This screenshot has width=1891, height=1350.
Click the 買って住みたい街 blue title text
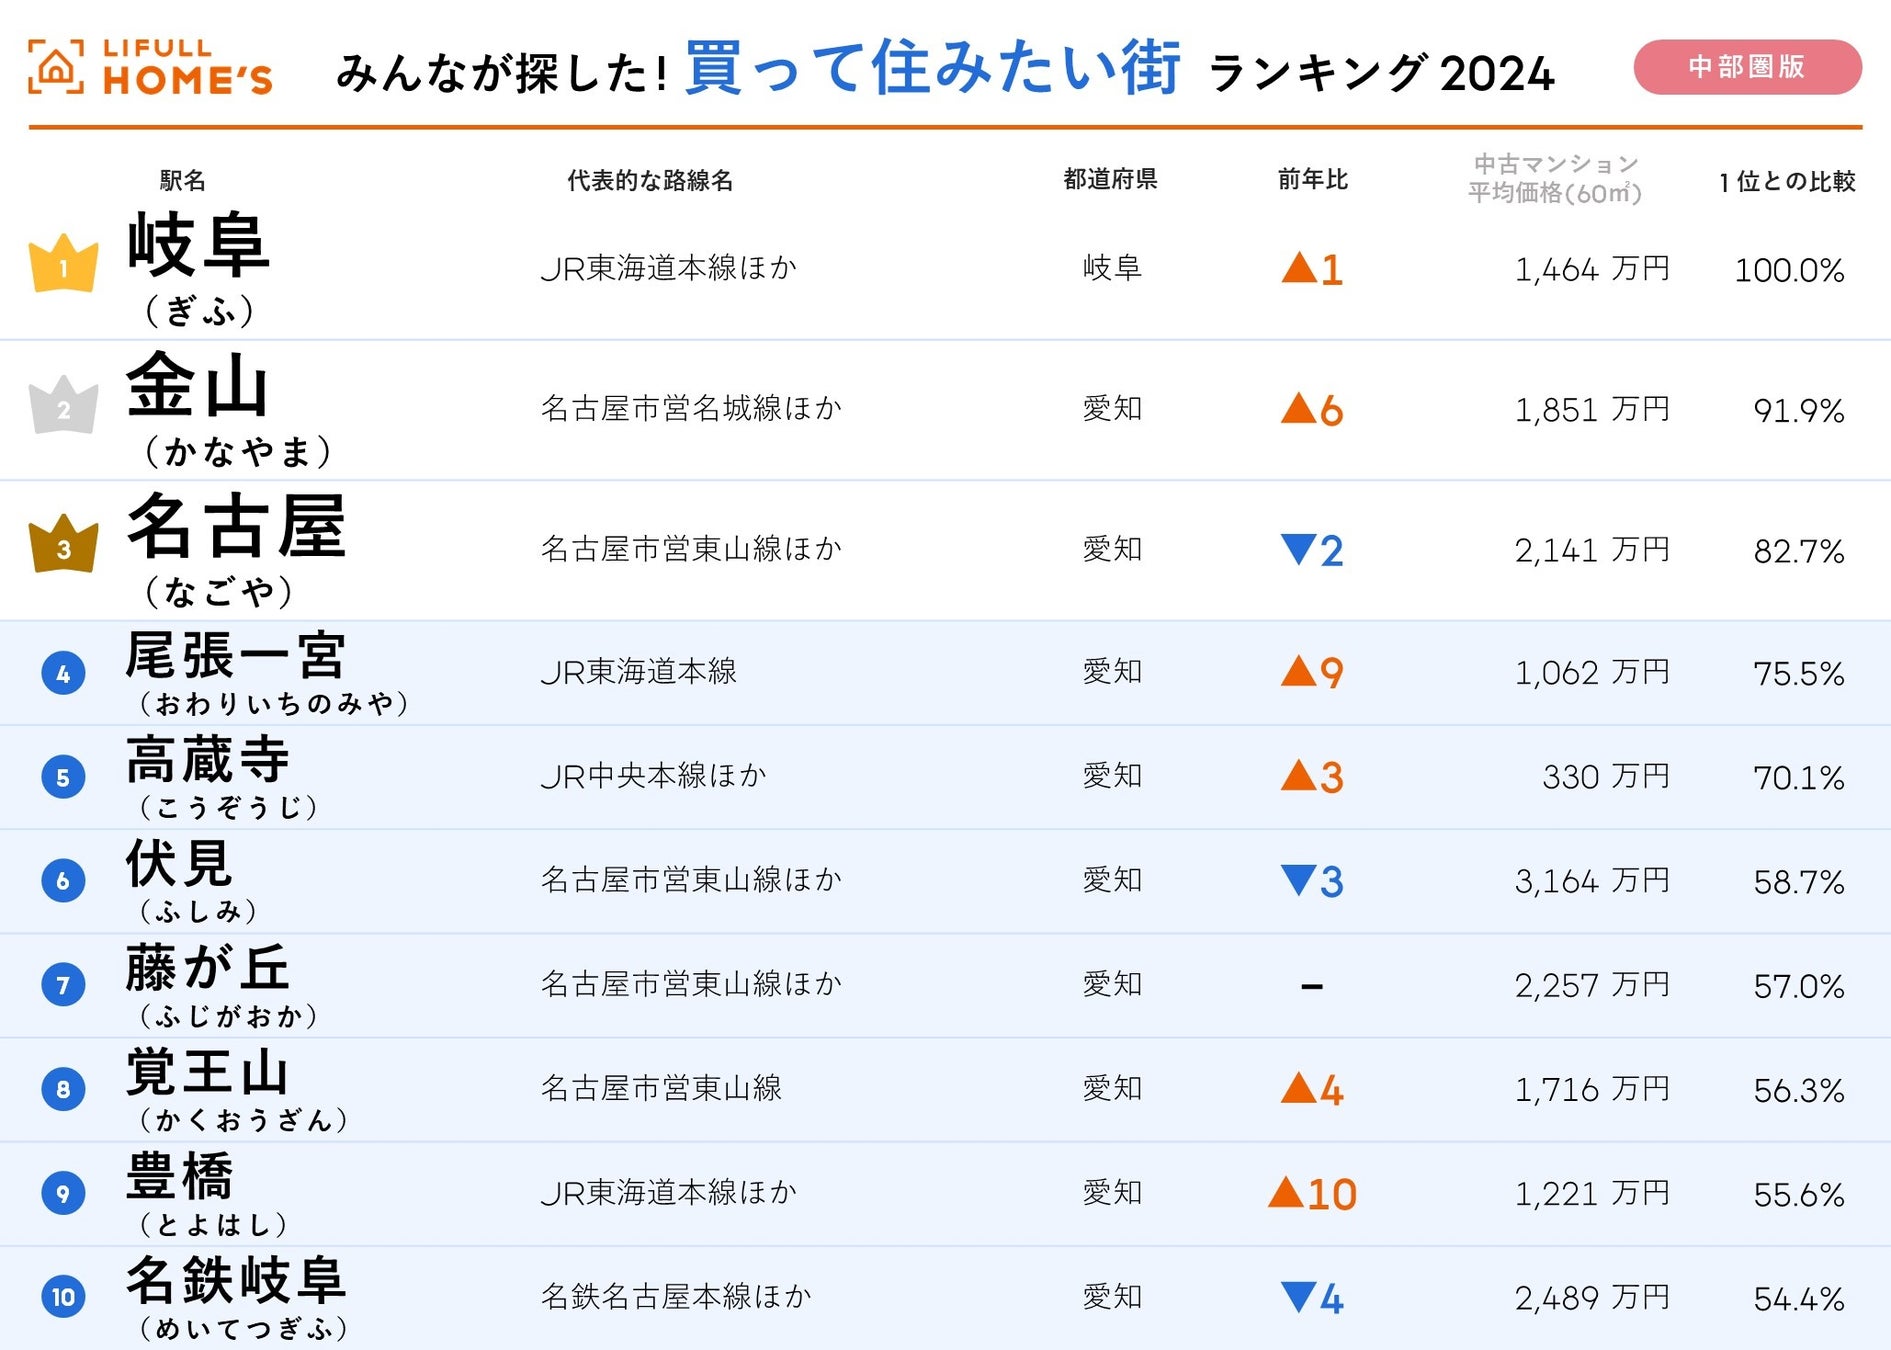point(932,68)
